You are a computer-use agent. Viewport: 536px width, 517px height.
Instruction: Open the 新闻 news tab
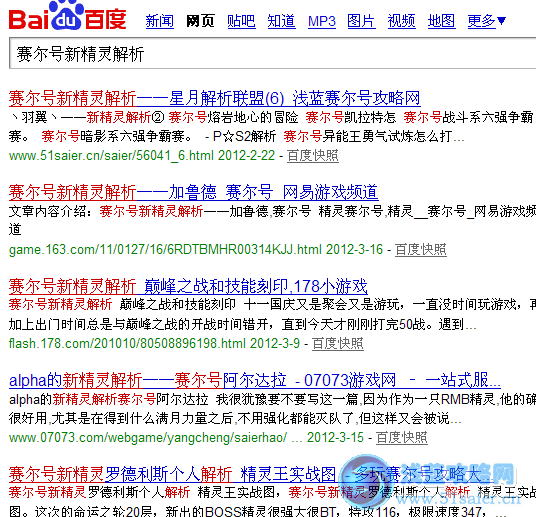(160, 21)
